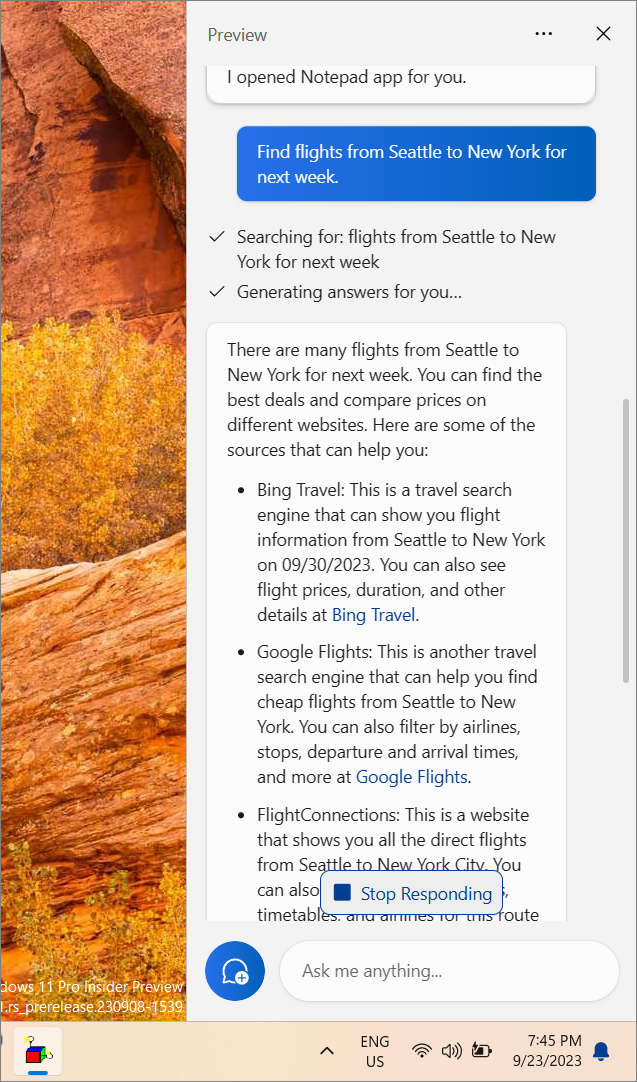Open the Bing Travel link
Viewport: 637px width, 1082px height.
[x=373, y=614]
